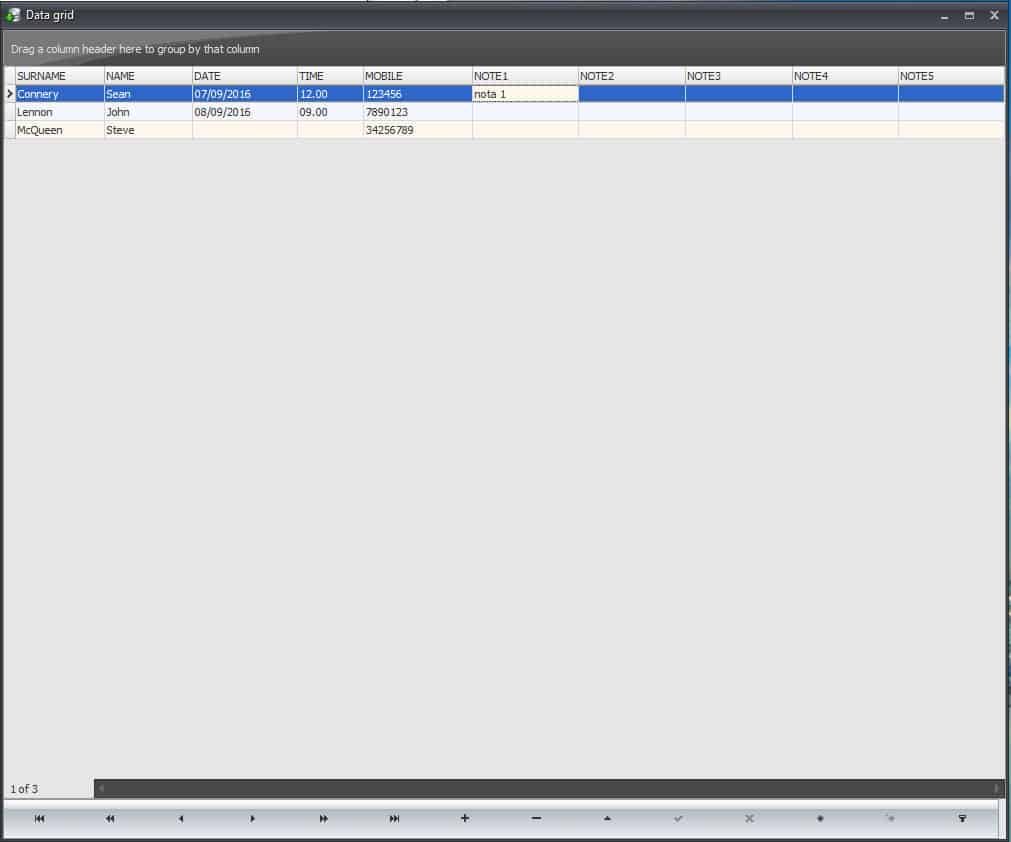The height and width of the screenshot is (842, 1011).
Task: Insert a new record with plus button
Action: 465,819
